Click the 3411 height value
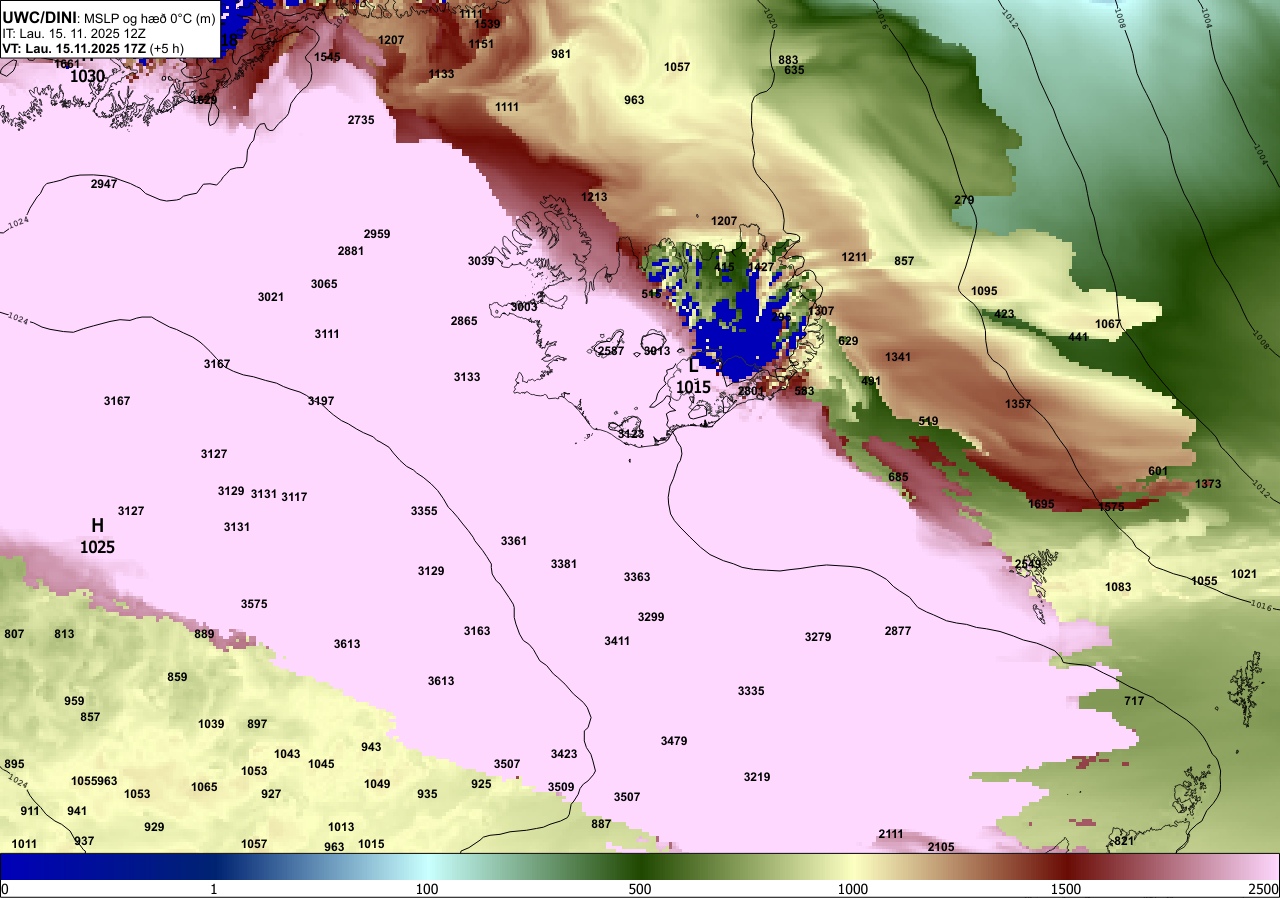Viewport: 1280px width, 898px height. click(x=617, y=641)
